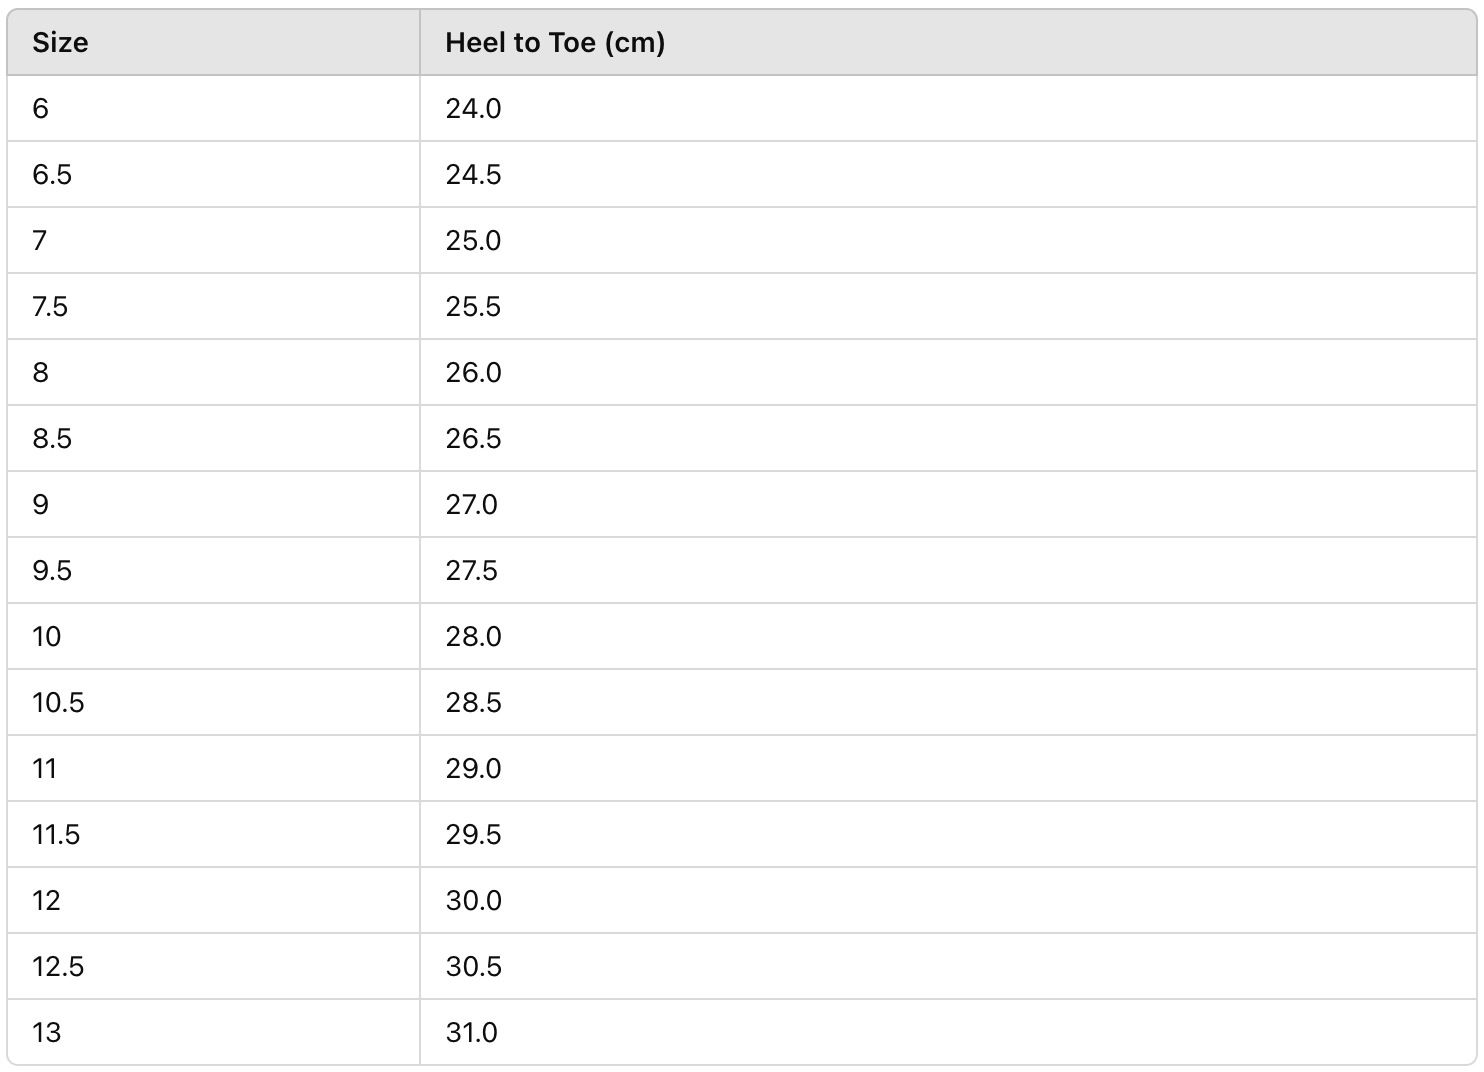1484x1072 pixels.
Task: Click the size 12.5 cell
Action: pos(58,966)
